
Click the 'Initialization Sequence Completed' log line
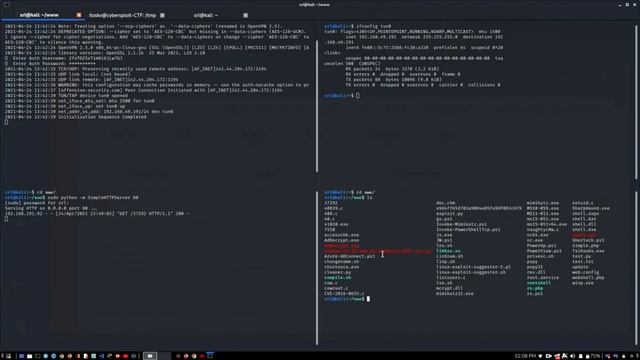point(76,117)
